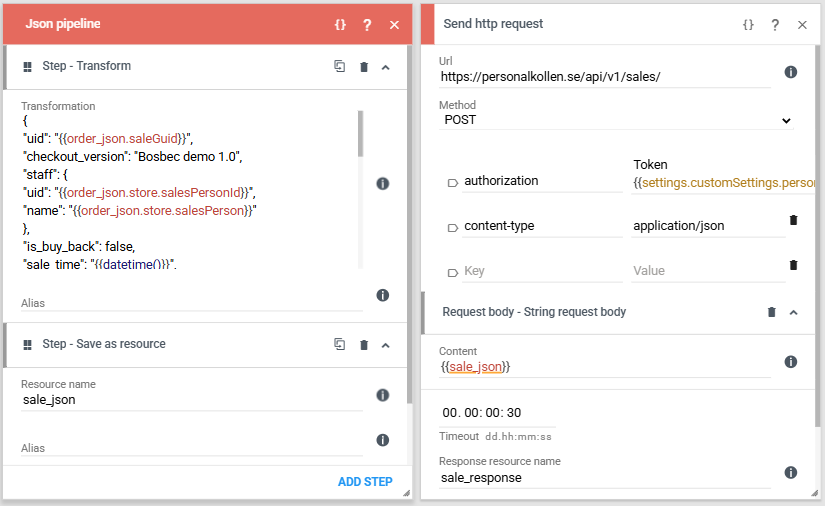Viewport: 825px width, 506px height.
Task: Delete the Step - Transform step
Action: (364, 67)
